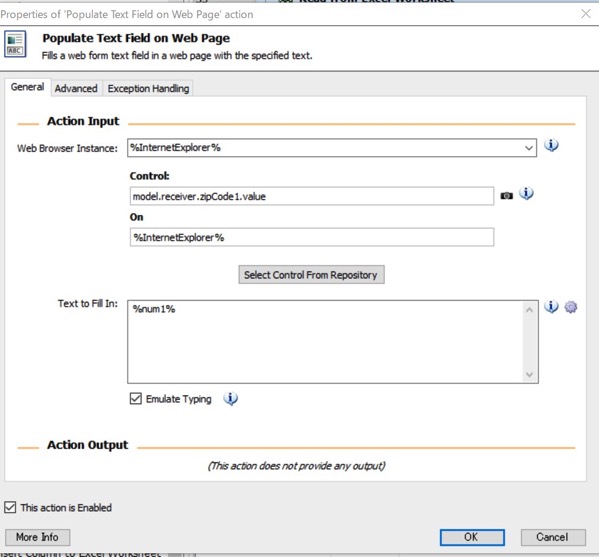Screen dimensions: 599x557
Task: Uncheck This action is Enabled checkbox
Action: 10,507
